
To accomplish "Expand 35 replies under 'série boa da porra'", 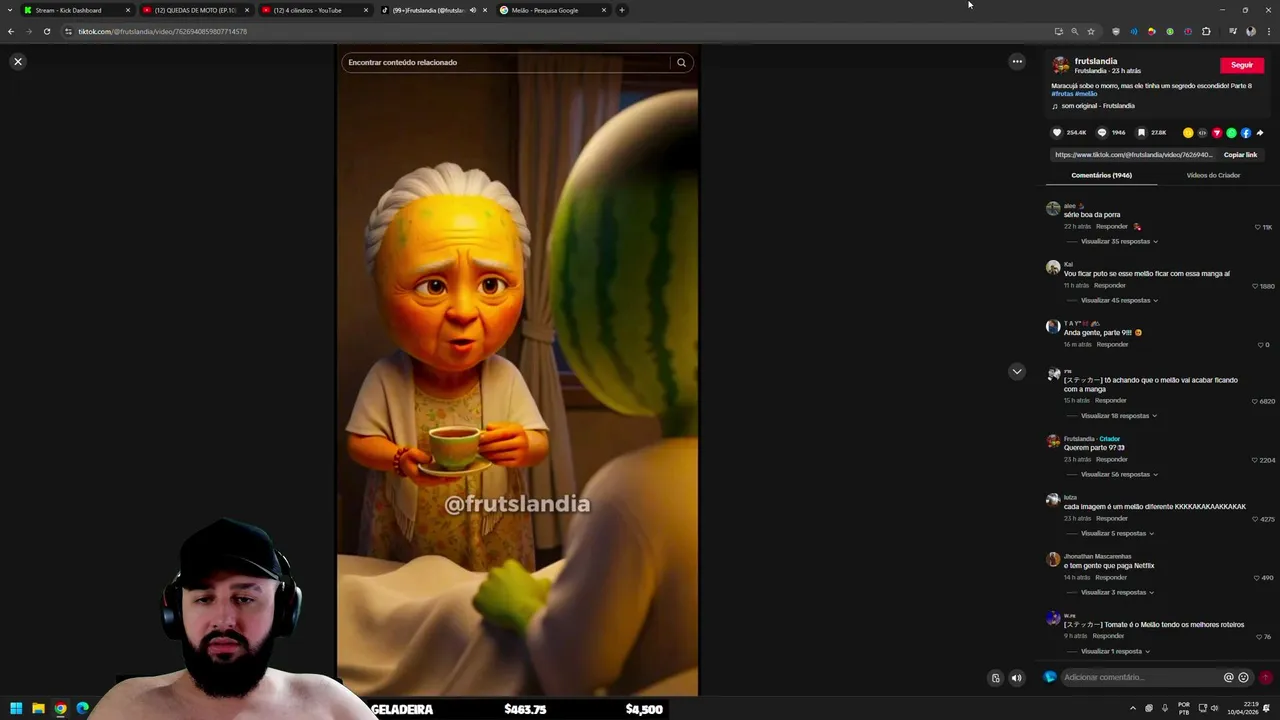I will [1119, 241].
